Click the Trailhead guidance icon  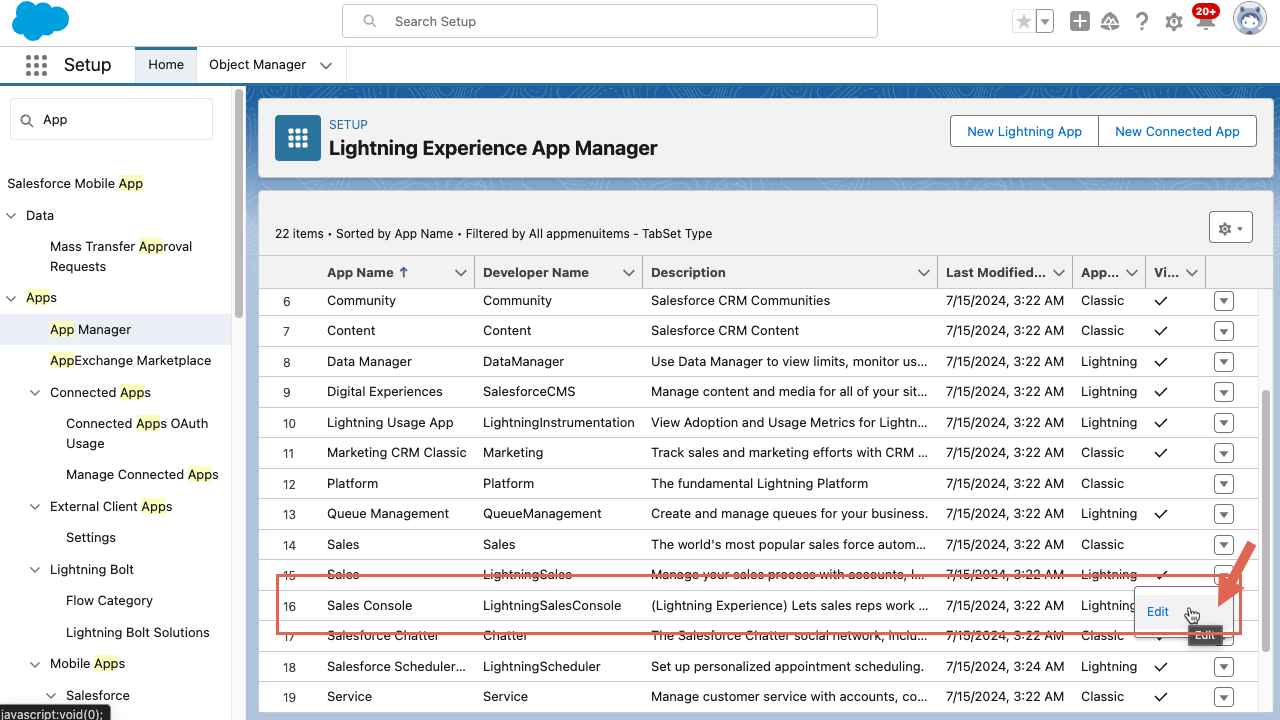[x=1110, y=21]
